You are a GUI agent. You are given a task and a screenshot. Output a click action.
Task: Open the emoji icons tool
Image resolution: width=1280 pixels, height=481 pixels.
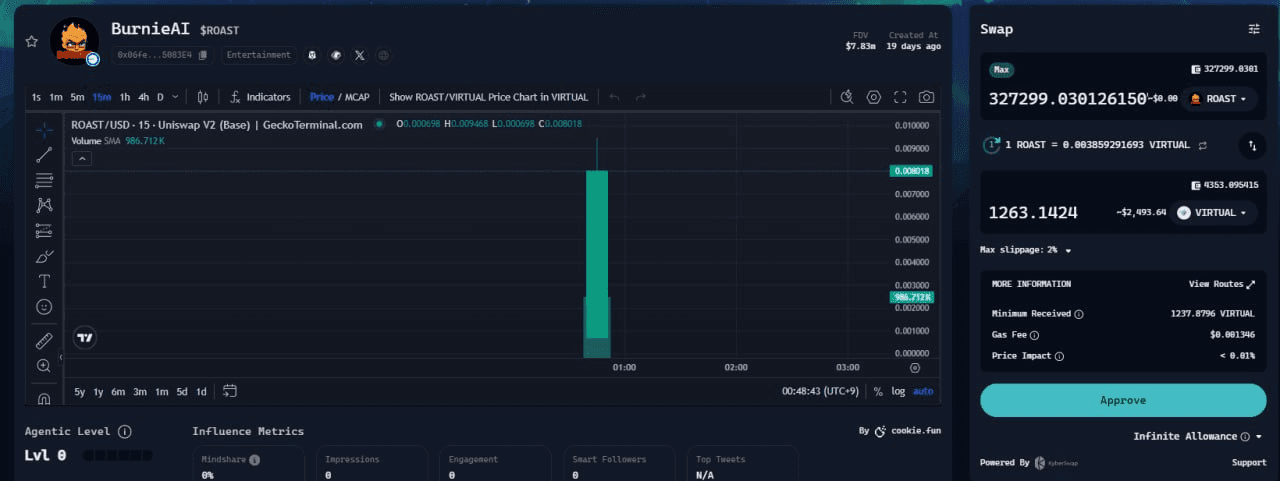(44, 306)
